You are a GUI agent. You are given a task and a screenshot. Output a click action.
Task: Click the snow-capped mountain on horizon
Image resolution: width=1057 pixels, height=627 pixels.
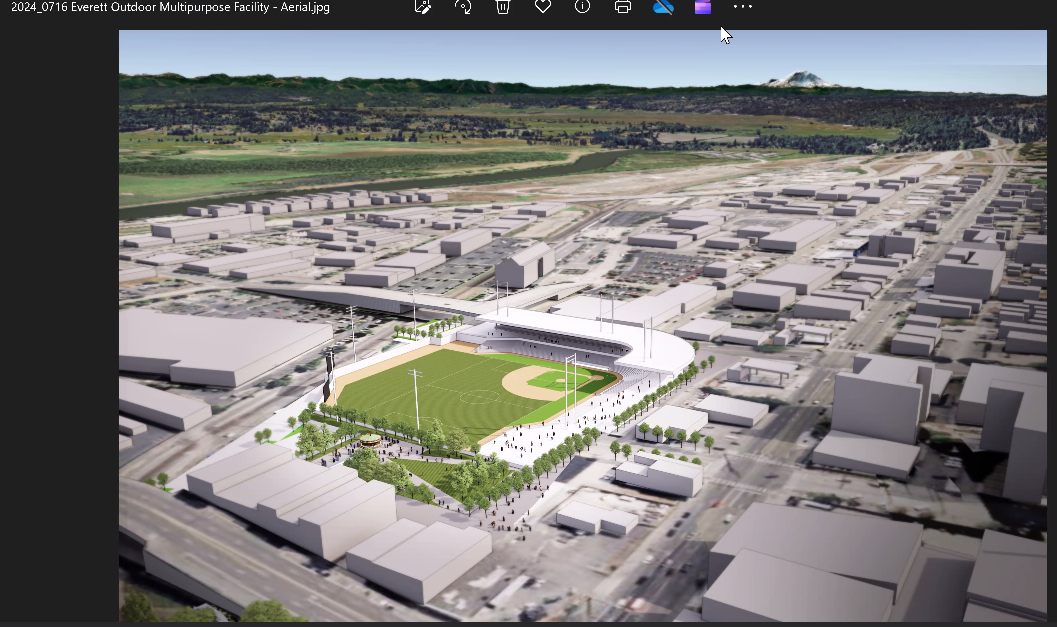point(798,79)
